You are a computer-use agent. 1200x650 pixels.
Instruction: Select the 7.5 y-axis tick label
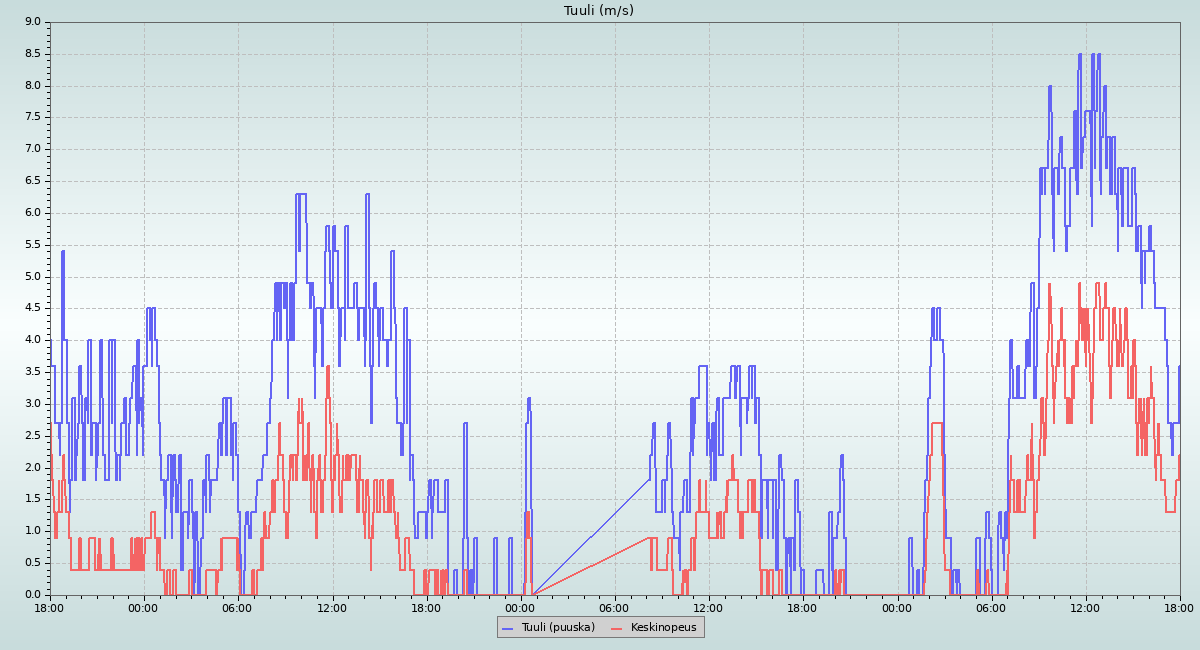point(33,117)
